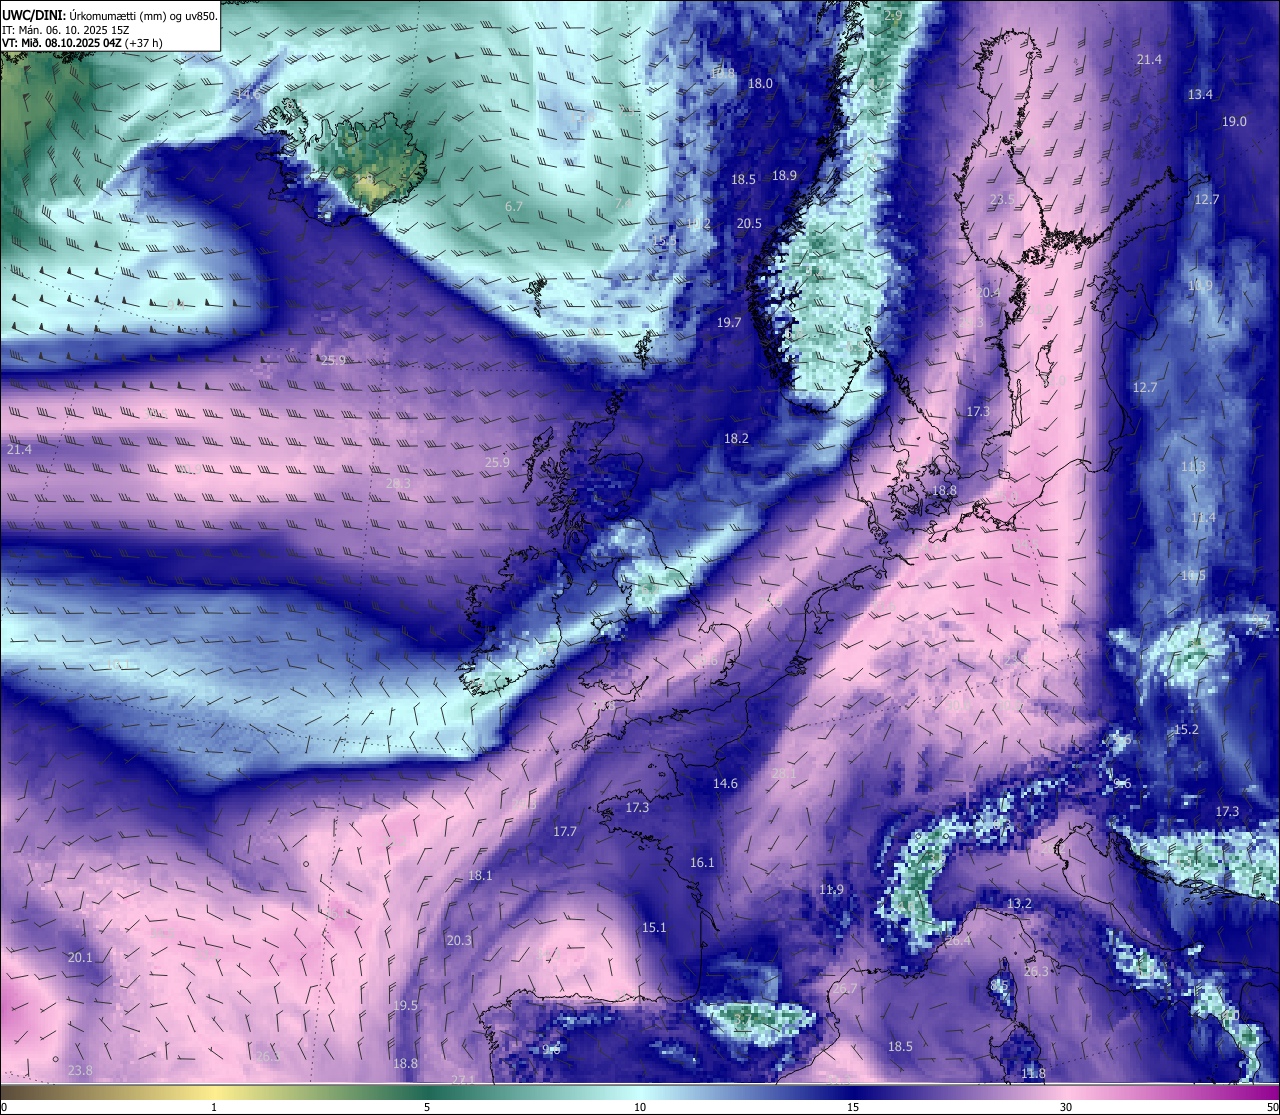The height and width of the screenshot is (1115, 1280).
Task: Click the colour scale label '50'
Action: (1272, 1107)
